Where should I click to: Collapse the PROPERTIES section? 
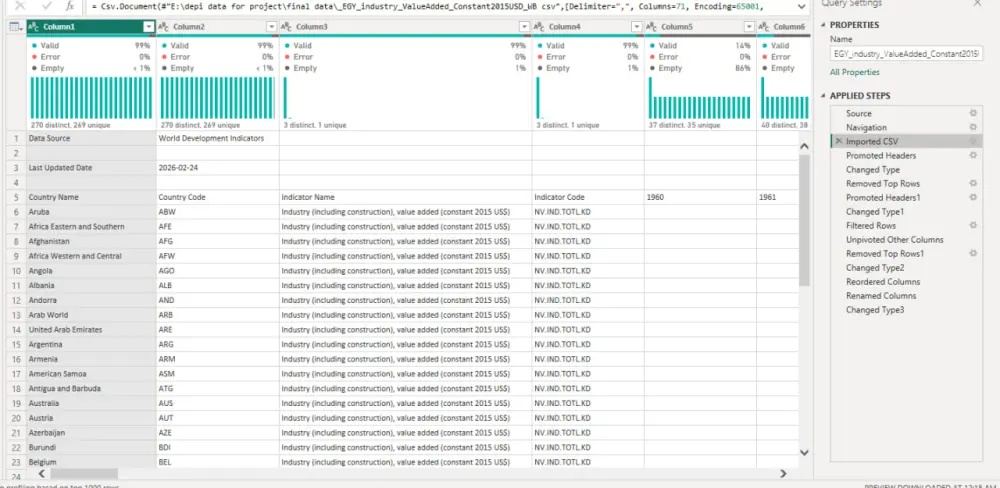[823, 25]
